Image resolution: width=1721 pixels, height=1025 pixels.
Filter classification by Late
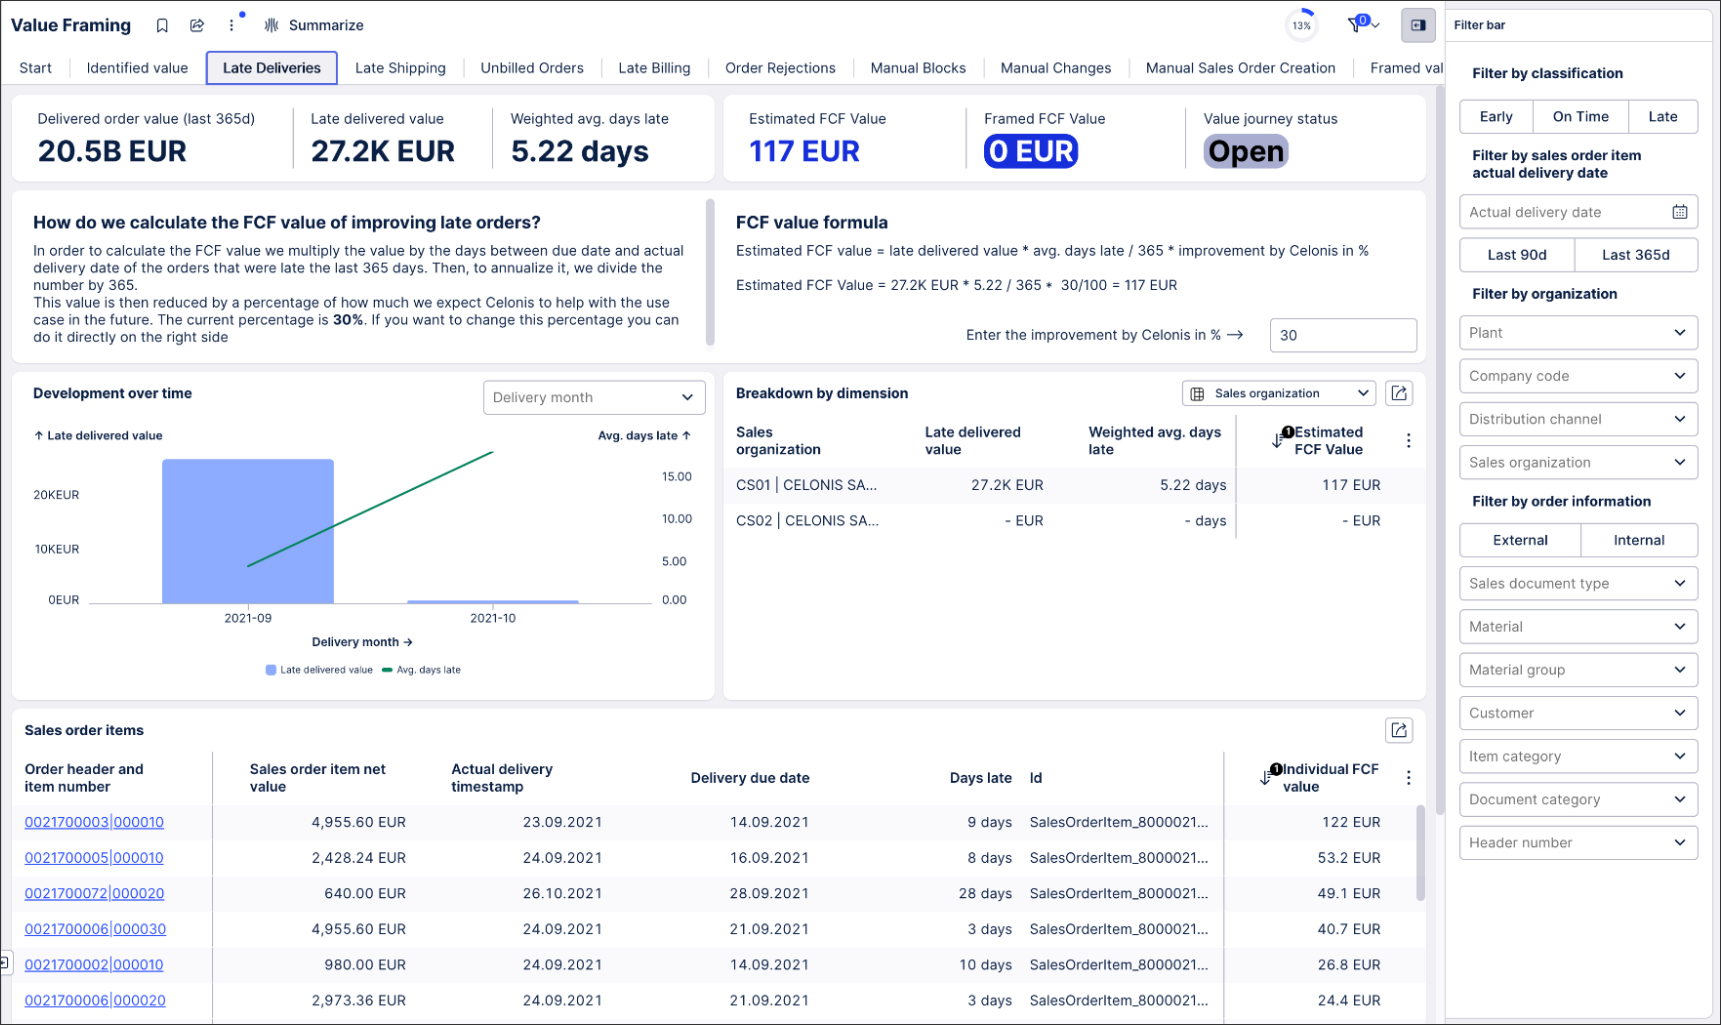tap(1662, 116)
